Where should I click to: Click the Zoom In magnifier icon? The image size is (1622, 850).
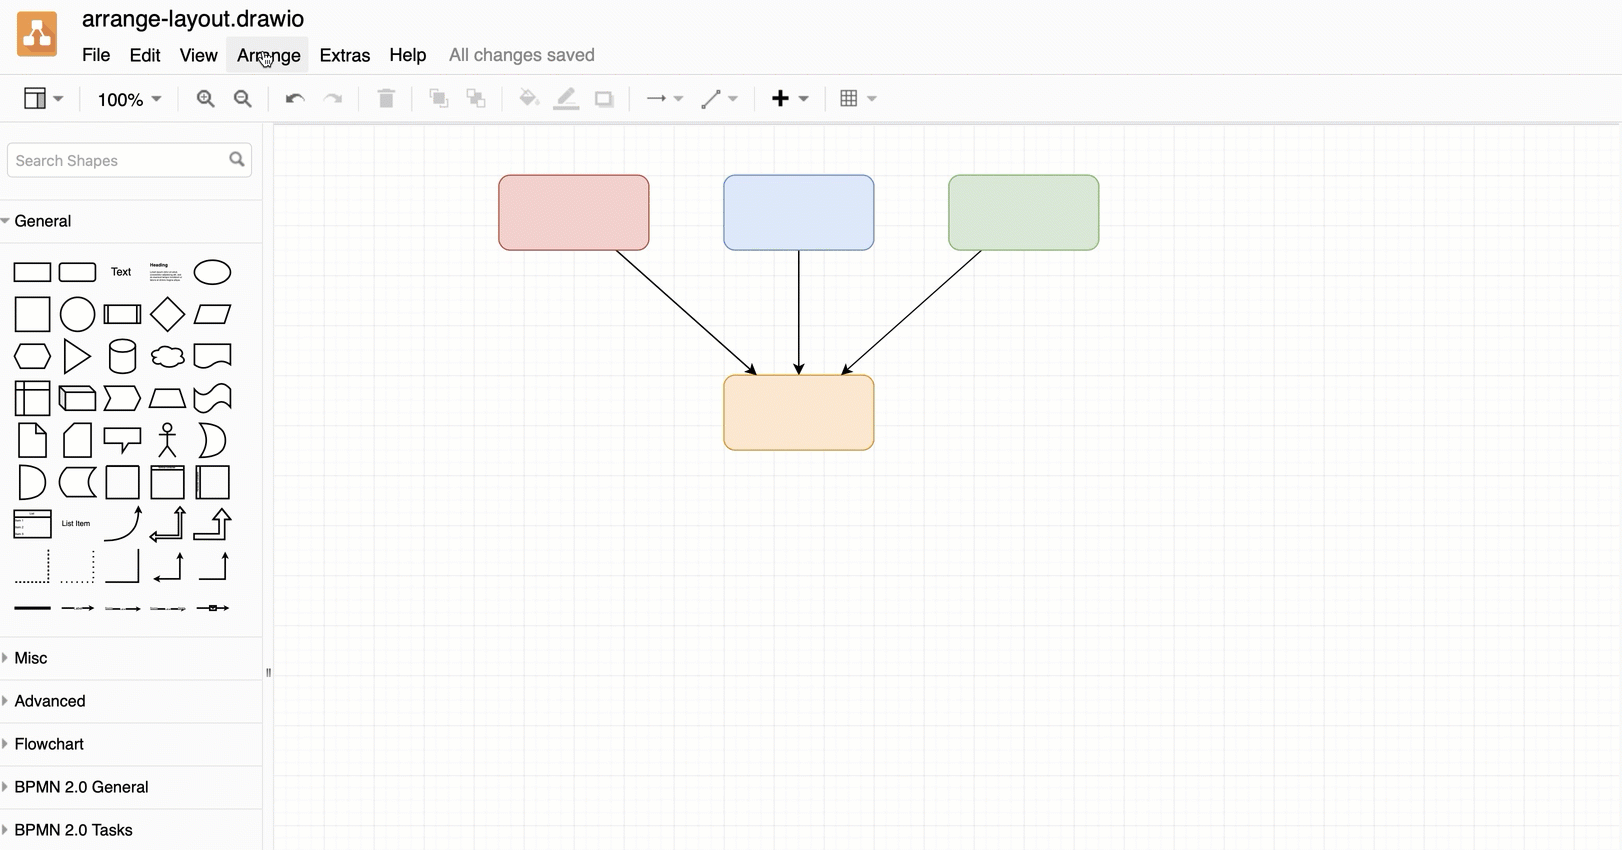(x=205, y=99)
